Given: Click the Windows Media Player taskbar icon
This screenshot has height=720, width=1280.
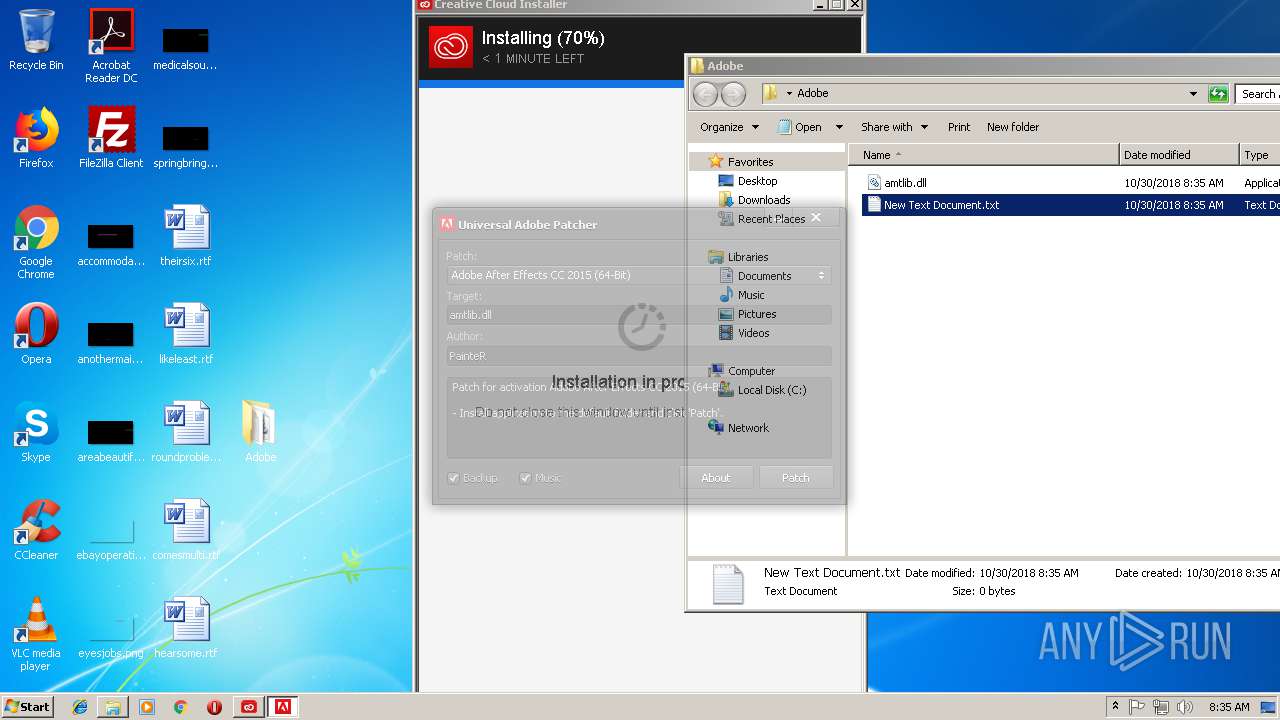Looking at the screenshot, I should pyautogui.click(x=147, y=707).
